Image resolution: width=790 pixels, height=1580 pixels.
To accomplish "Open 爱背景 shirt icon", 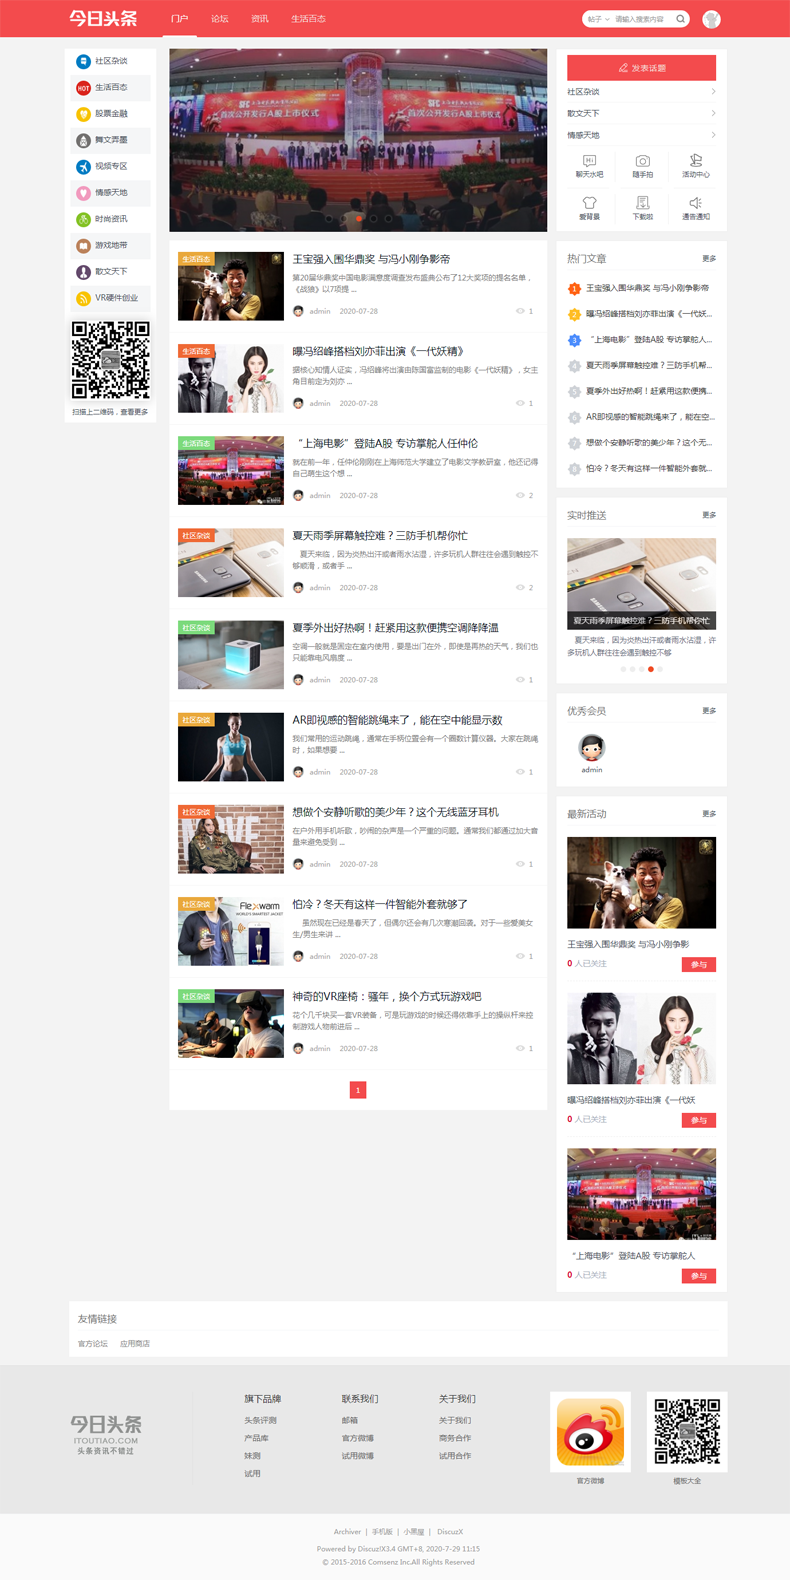I will point(589,203).
